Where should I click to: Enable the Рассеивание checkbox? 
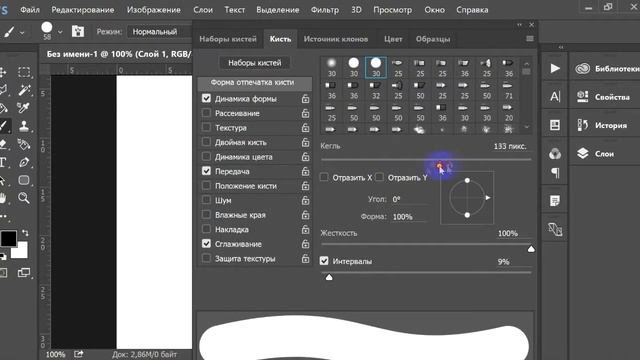pyautogui.click(x=206, y=113)
